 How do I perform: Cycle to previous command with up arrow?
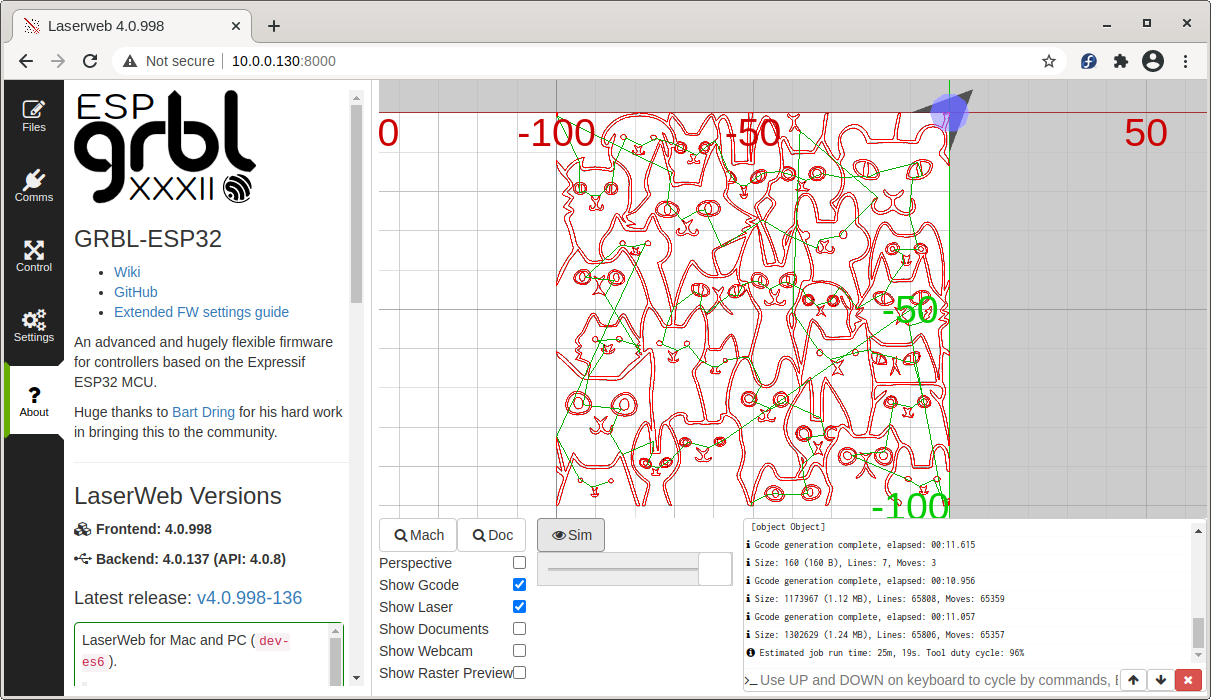click(x=1133, y=680)
